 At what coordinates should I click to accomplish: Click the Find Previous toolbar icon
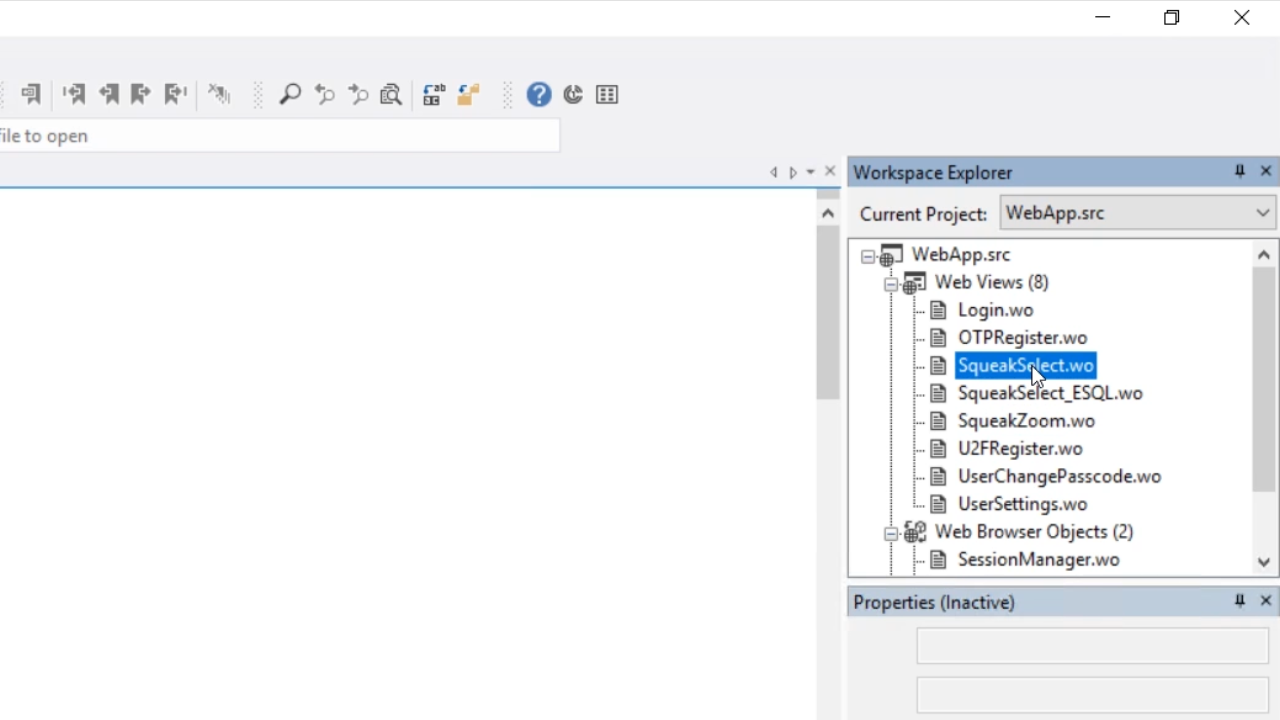[x=324, y=94]
